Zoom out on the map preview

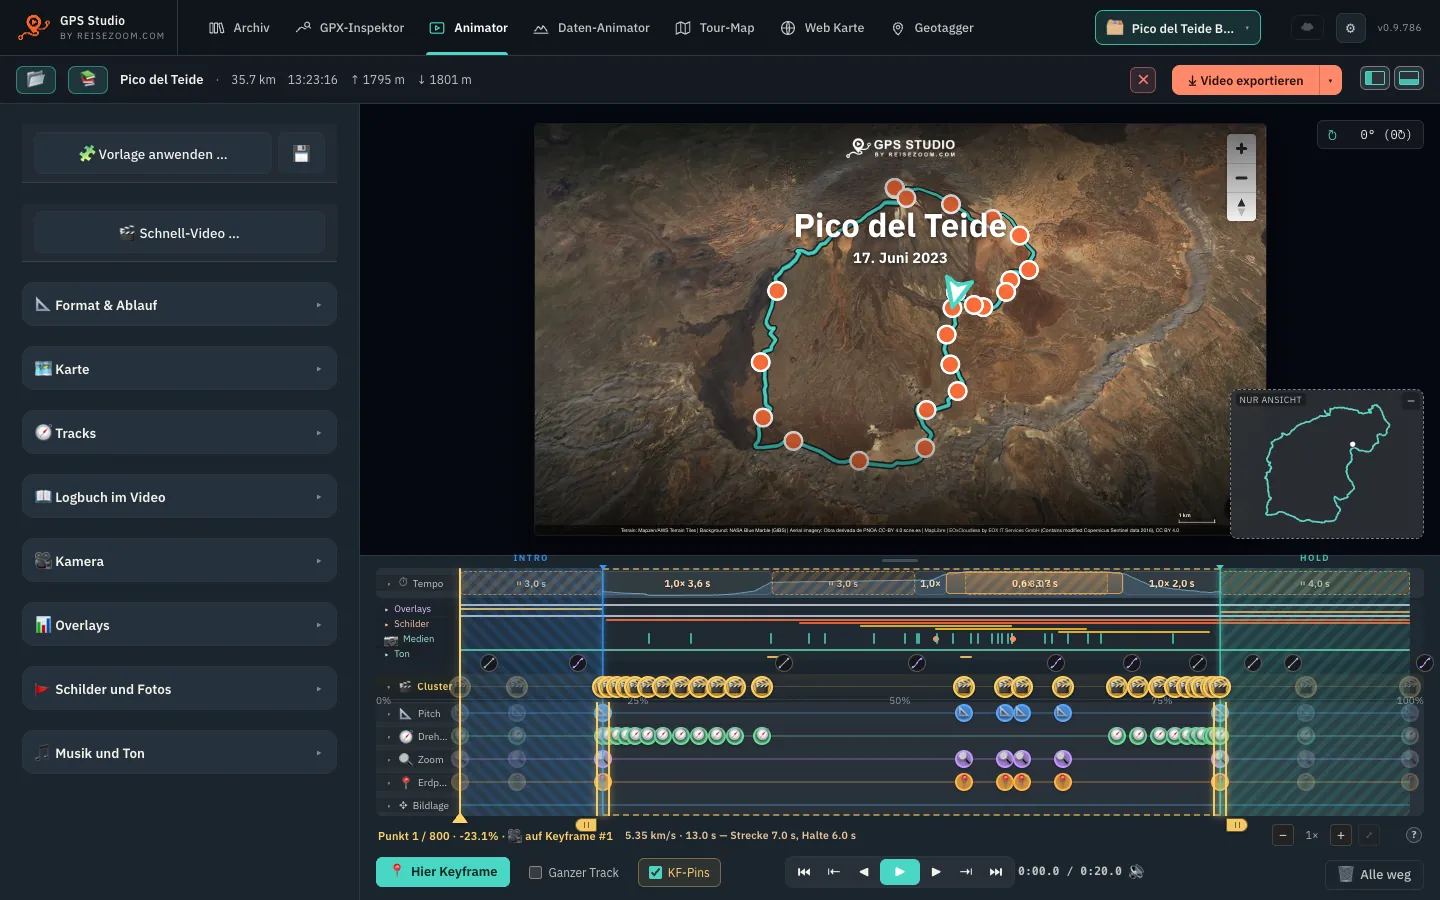pyautogui.click(x=1241, y=178)
